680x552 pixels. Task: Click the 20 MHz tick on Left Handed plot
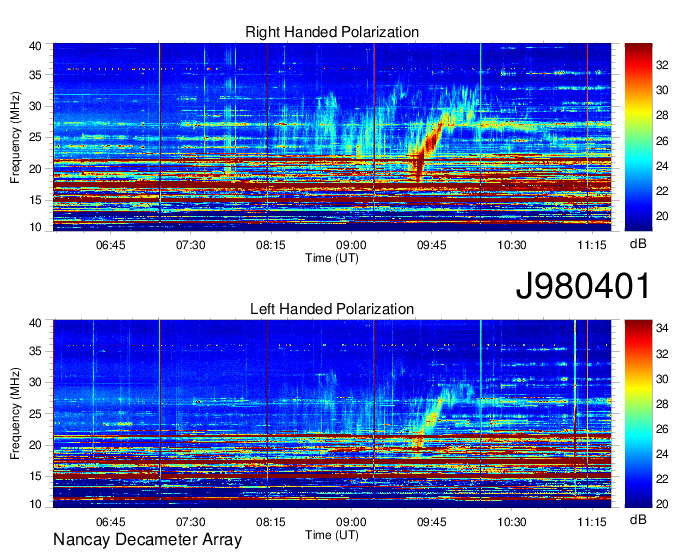pos(35,445)
